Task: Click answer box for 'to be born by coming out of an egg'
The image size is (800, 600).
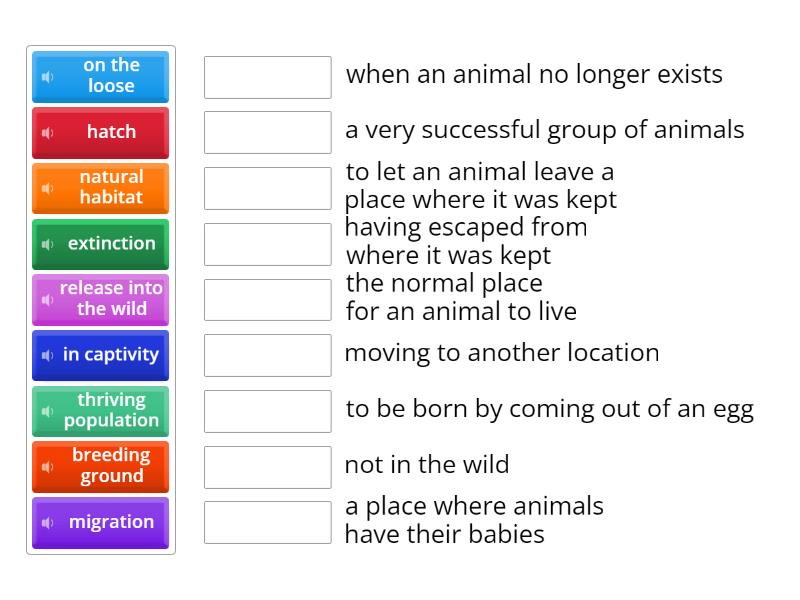Action: (267, 411)
